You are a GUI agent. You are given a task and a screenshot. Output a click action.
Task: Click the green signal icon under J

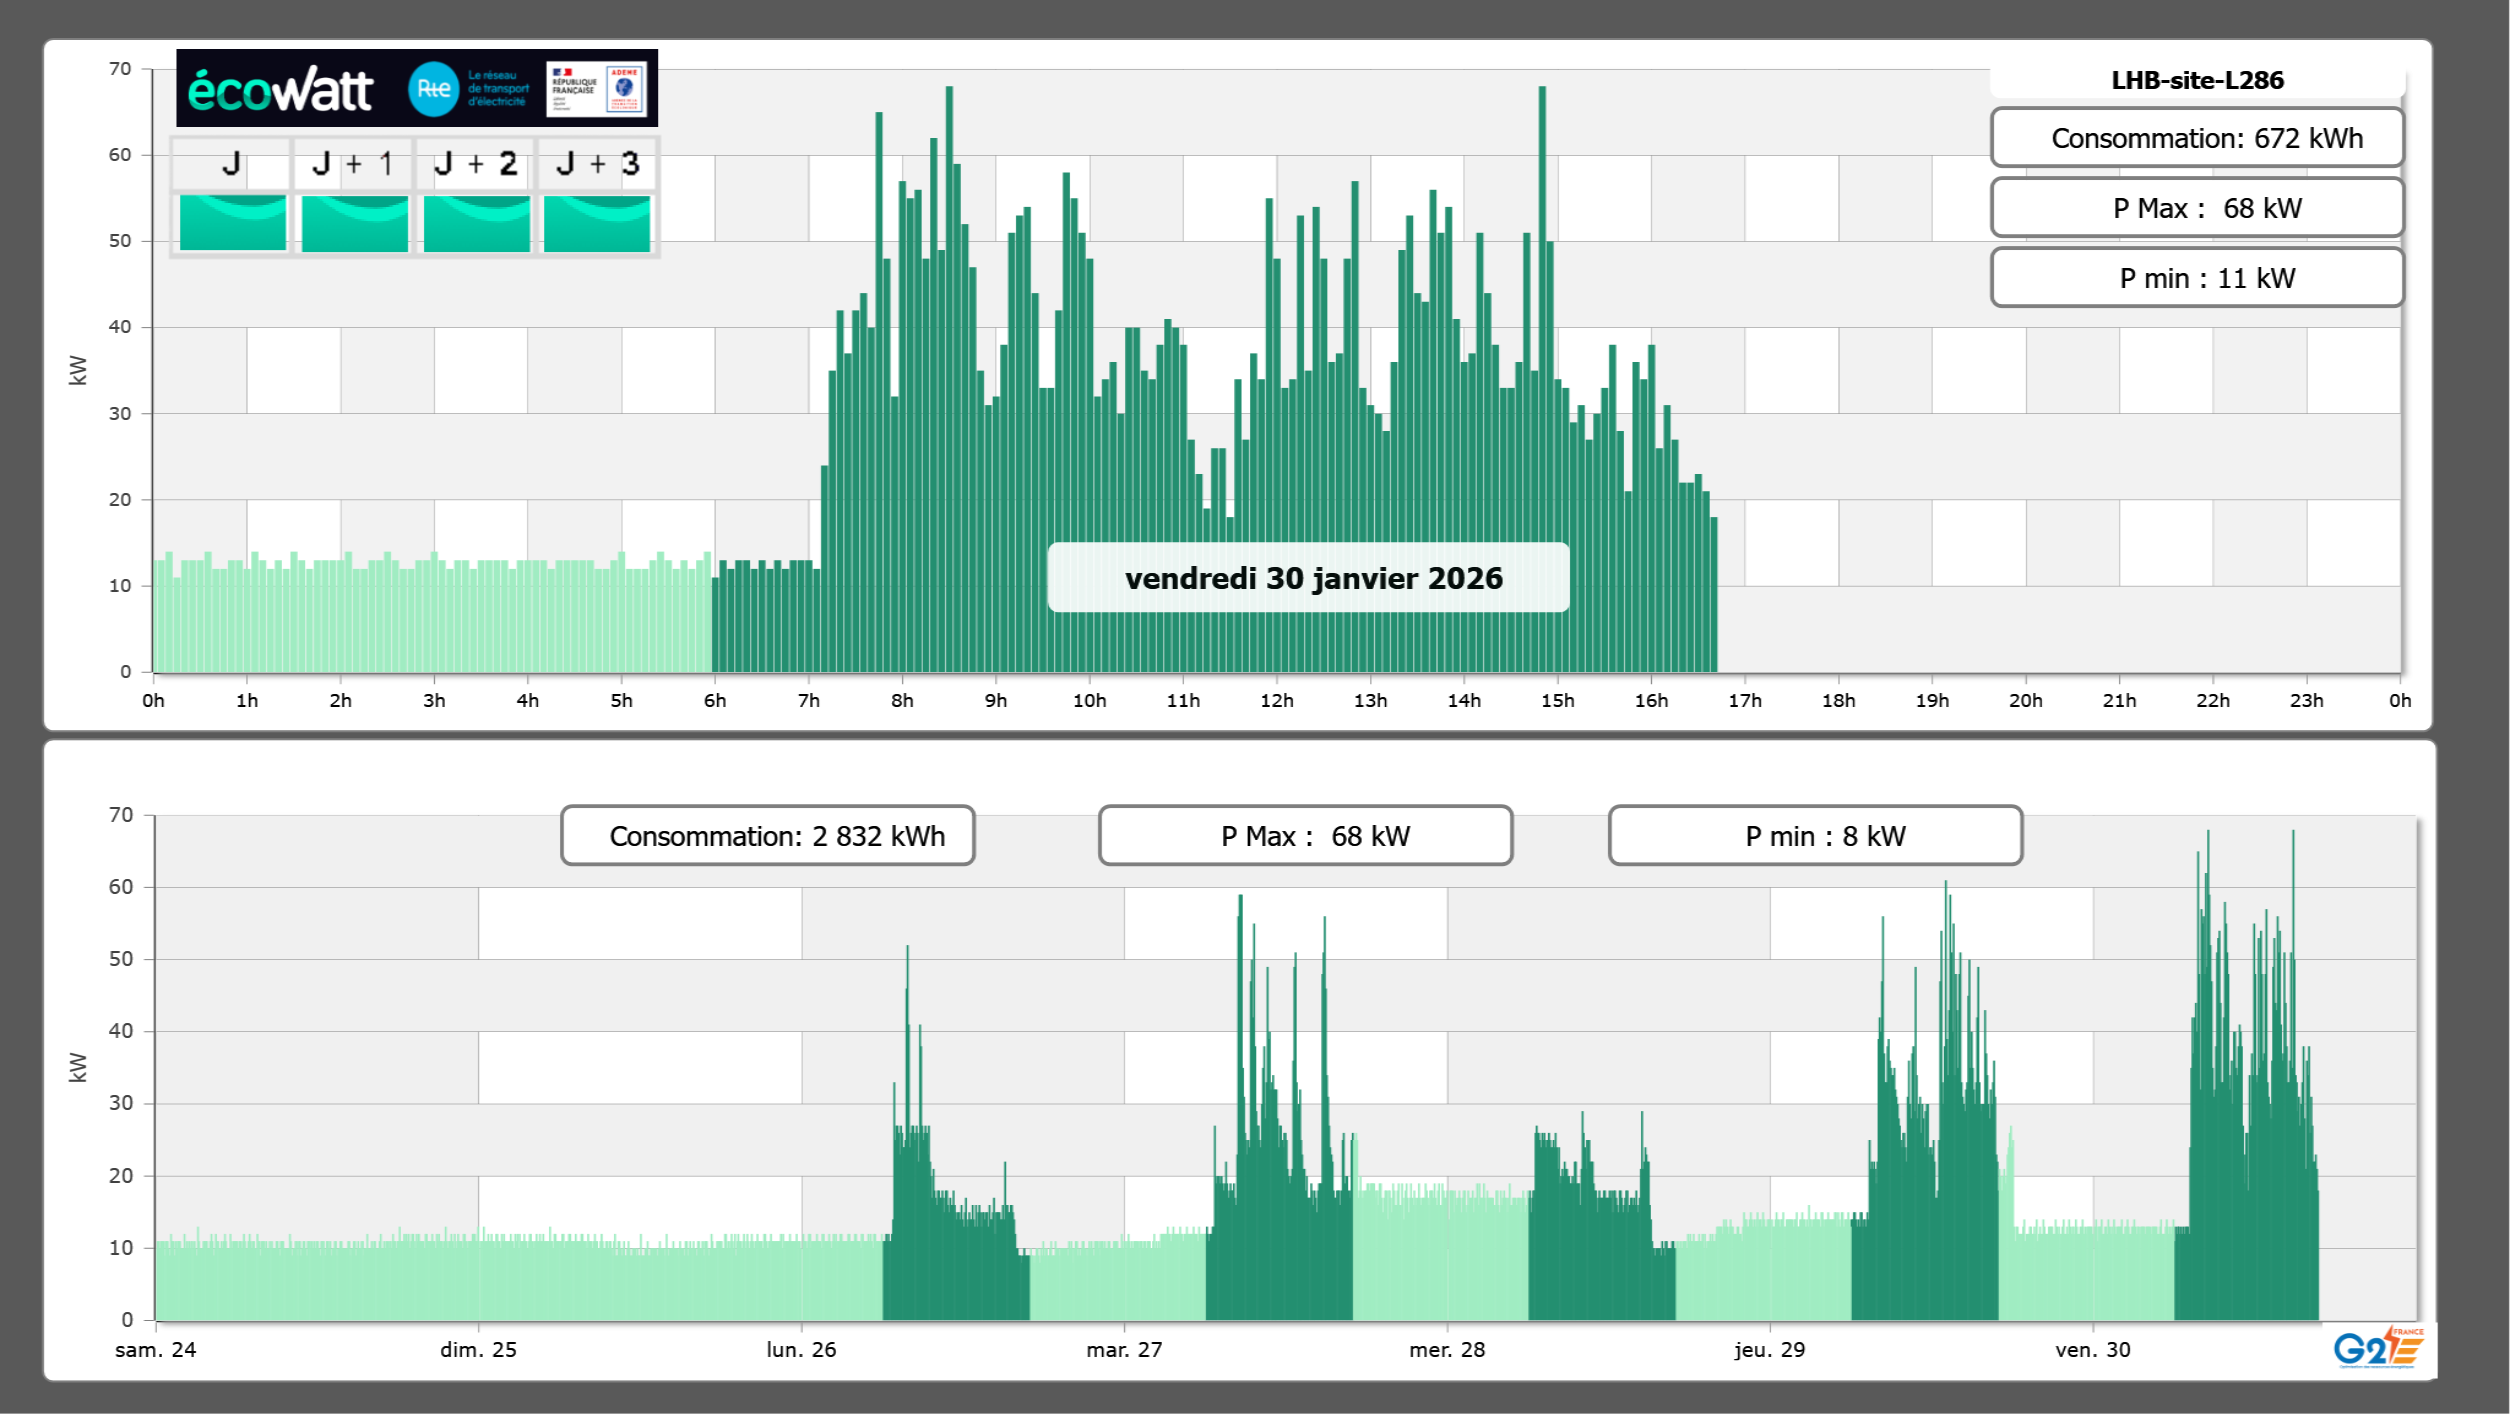[233, 223]
